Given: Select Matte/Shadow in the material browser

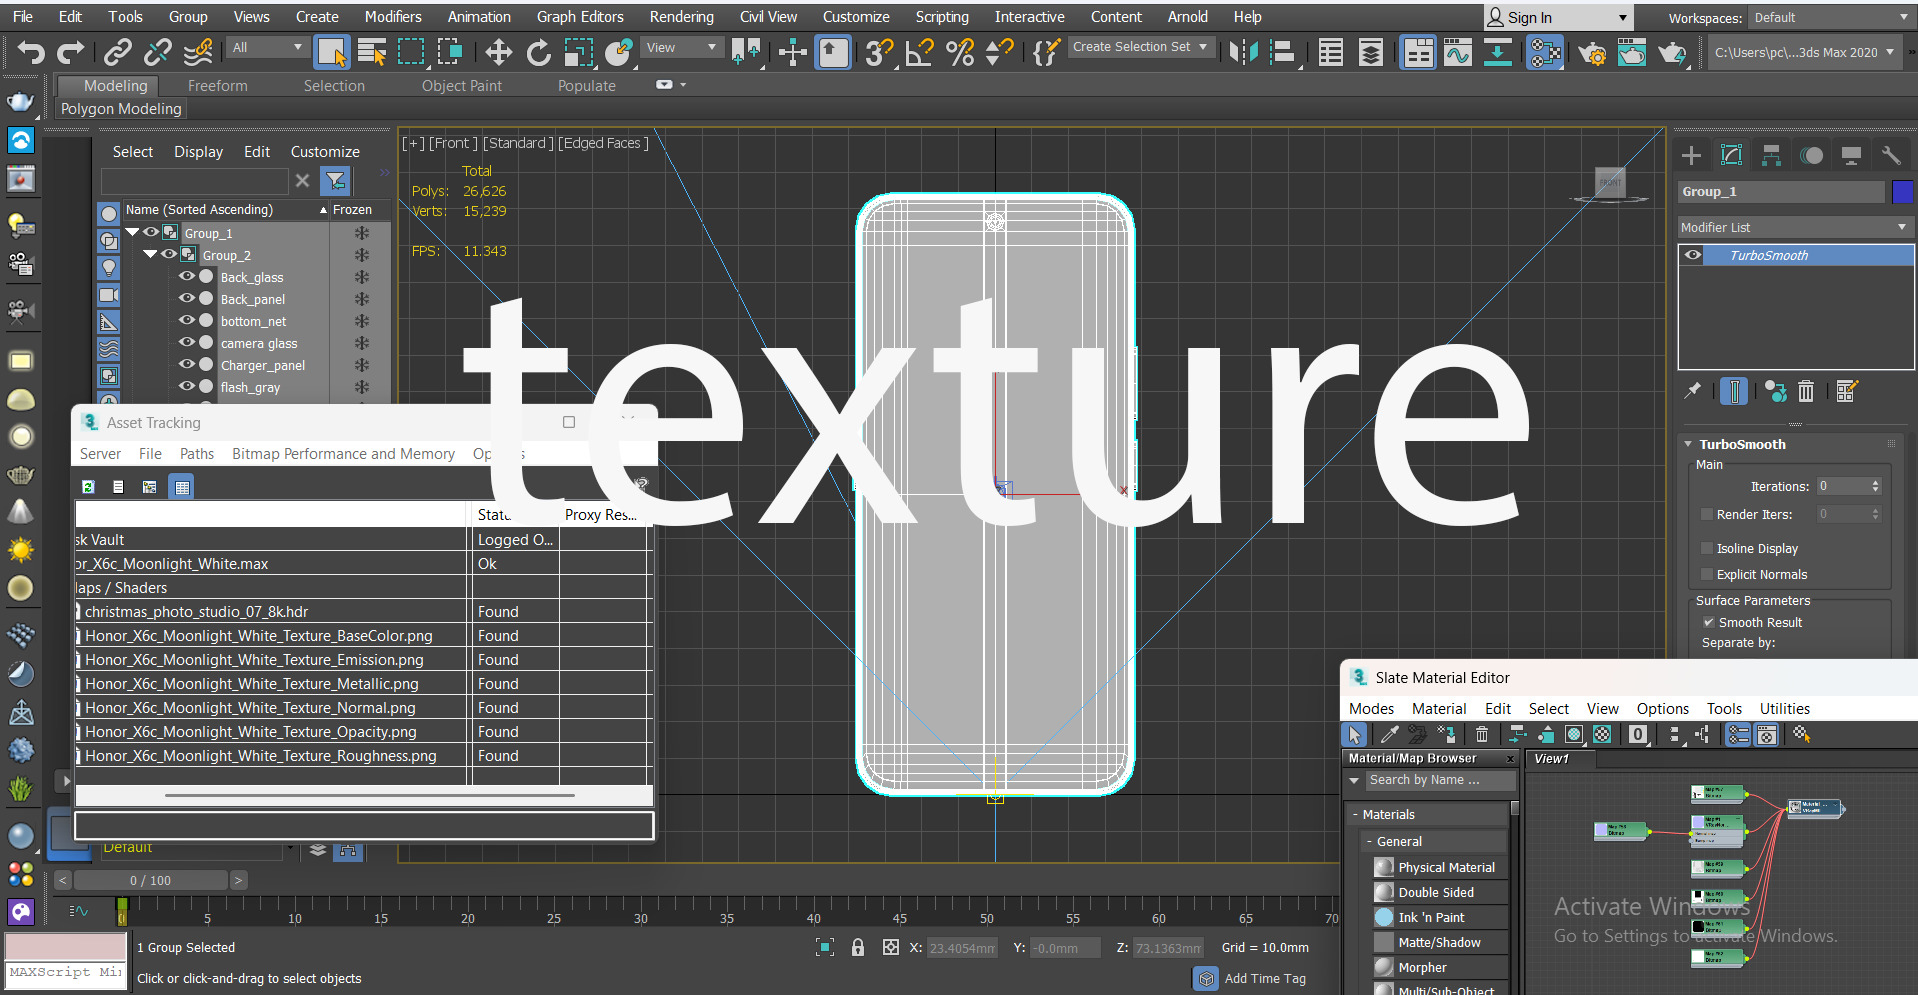Looking at the screenshot, I should click(x=1439, y=943).
